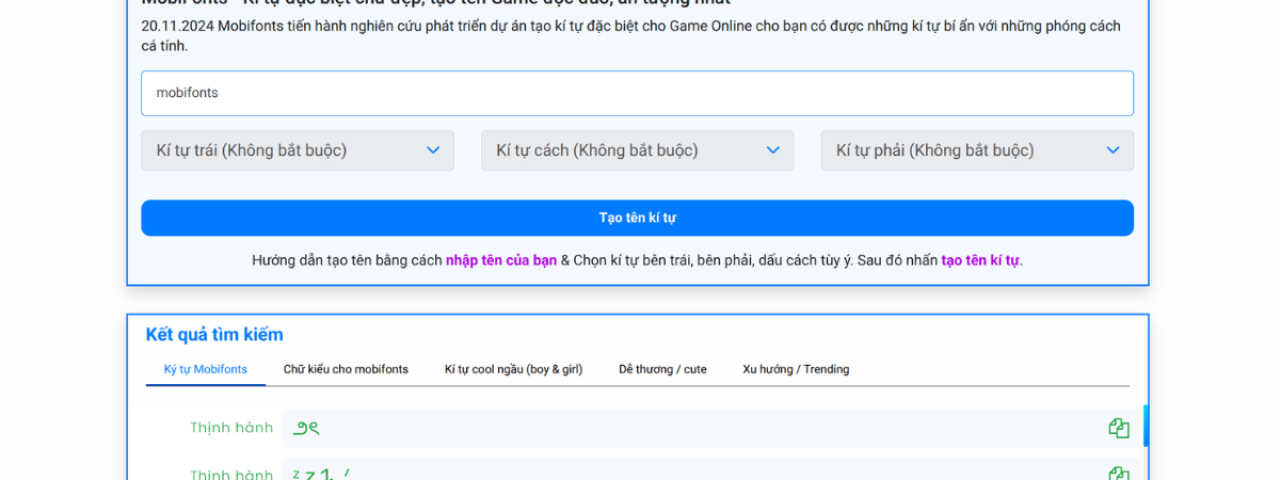Image resolution: width=1280 pixels, height=480 pixels.
Task: Open the Kí tự phải dropdown
Action: pyautogui.click(x=977, y=150)
